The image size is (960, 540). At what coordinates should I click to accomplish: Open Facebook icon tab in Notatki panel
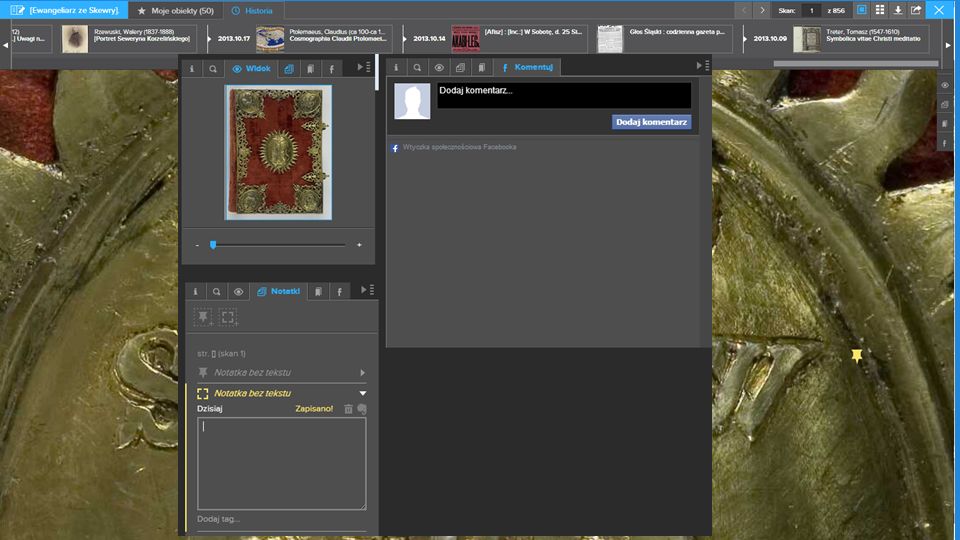(340, 291)
